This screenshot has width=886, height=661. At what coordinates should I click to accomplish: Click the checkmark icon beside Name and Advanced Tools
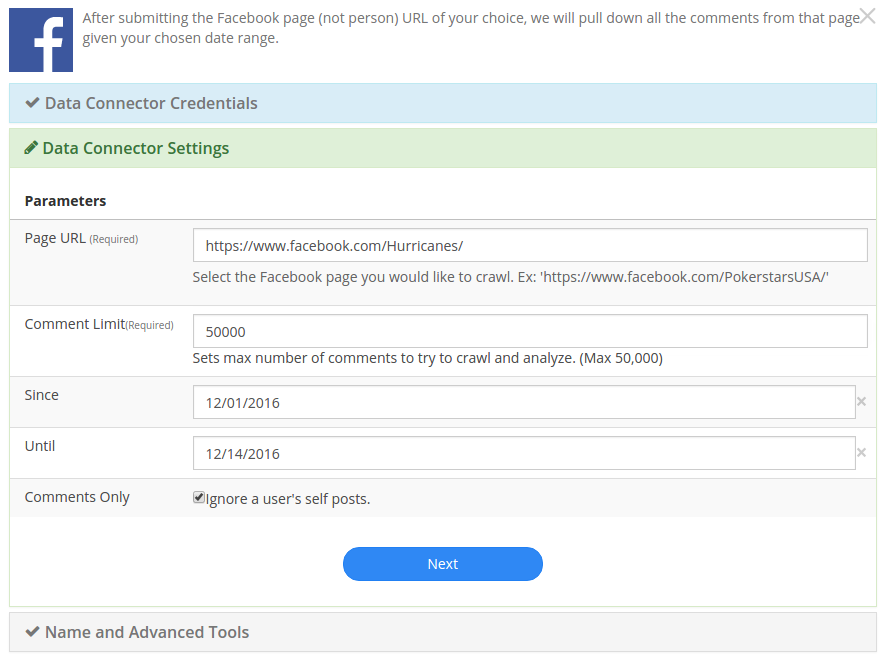[32, 632]
